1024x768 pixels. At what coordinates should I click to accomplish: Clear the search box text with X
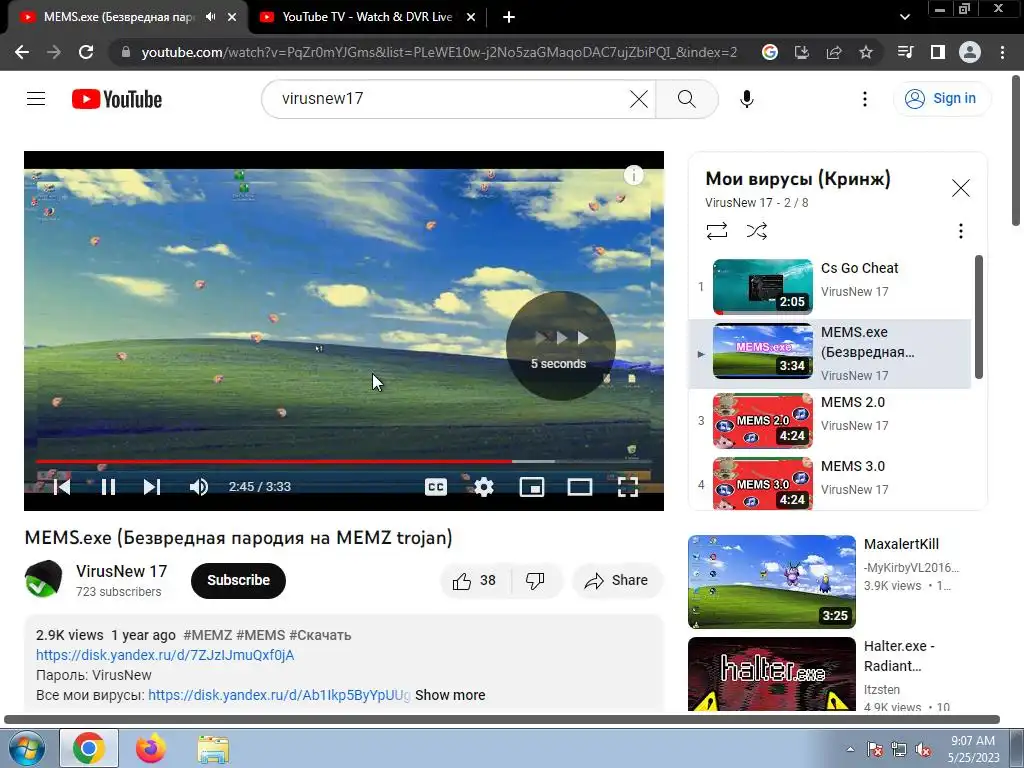coord(639,99)
